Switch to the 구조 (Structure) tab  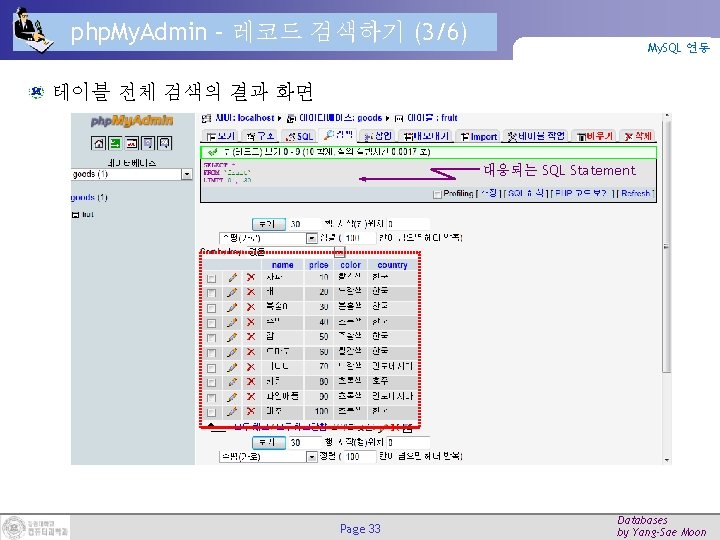coord(260,136)
